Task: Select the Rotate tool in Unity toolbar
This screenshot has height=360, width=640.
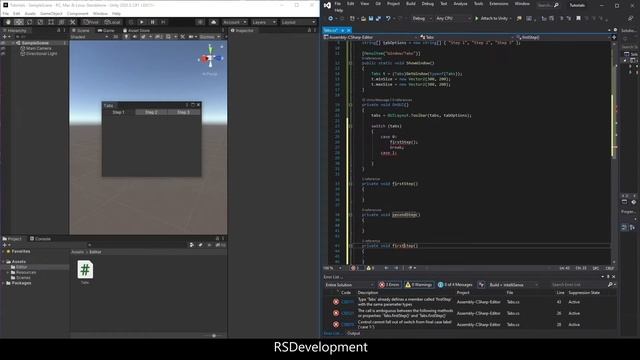Action: pos(29,22)
